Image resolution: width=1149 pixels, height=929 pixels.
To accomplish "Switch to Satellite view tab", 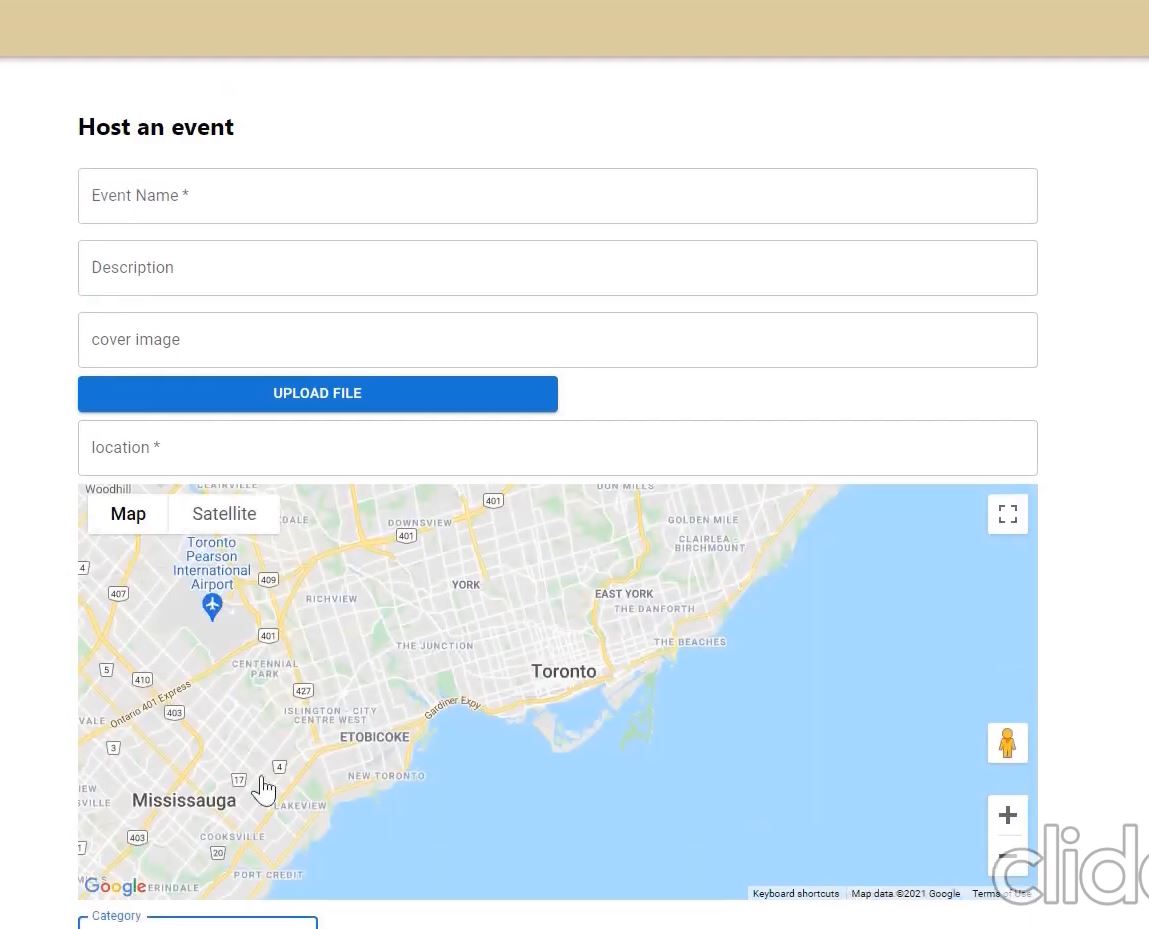I will pos(224,514).
